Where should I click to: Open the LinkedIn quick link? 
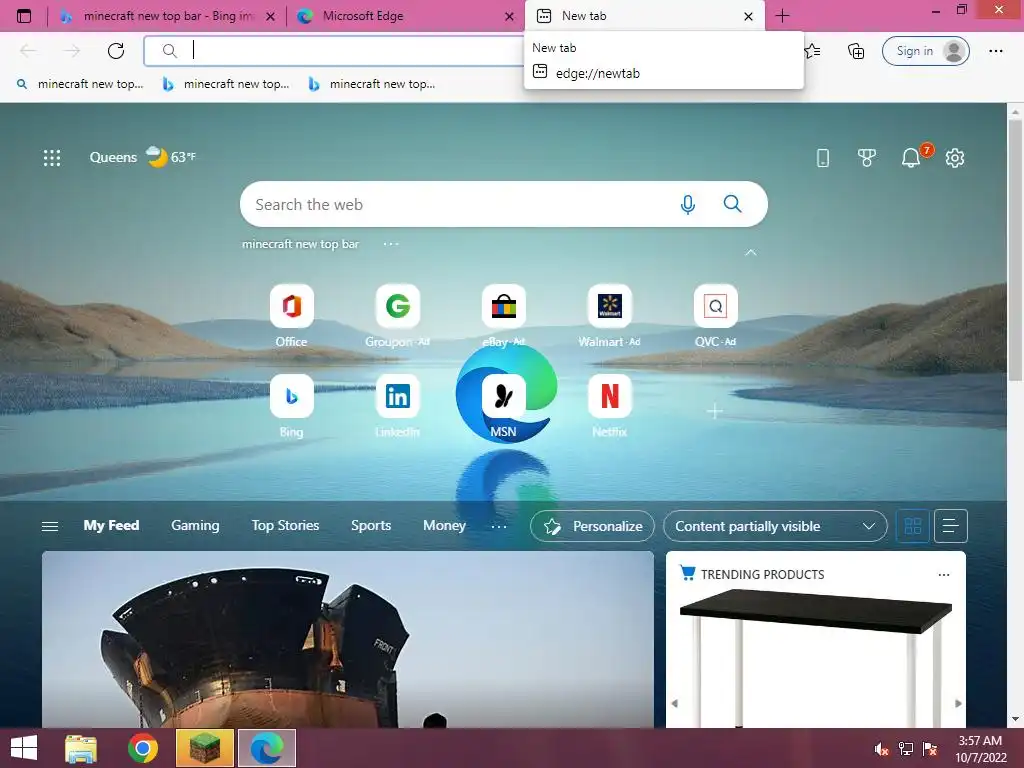[398, 407]
